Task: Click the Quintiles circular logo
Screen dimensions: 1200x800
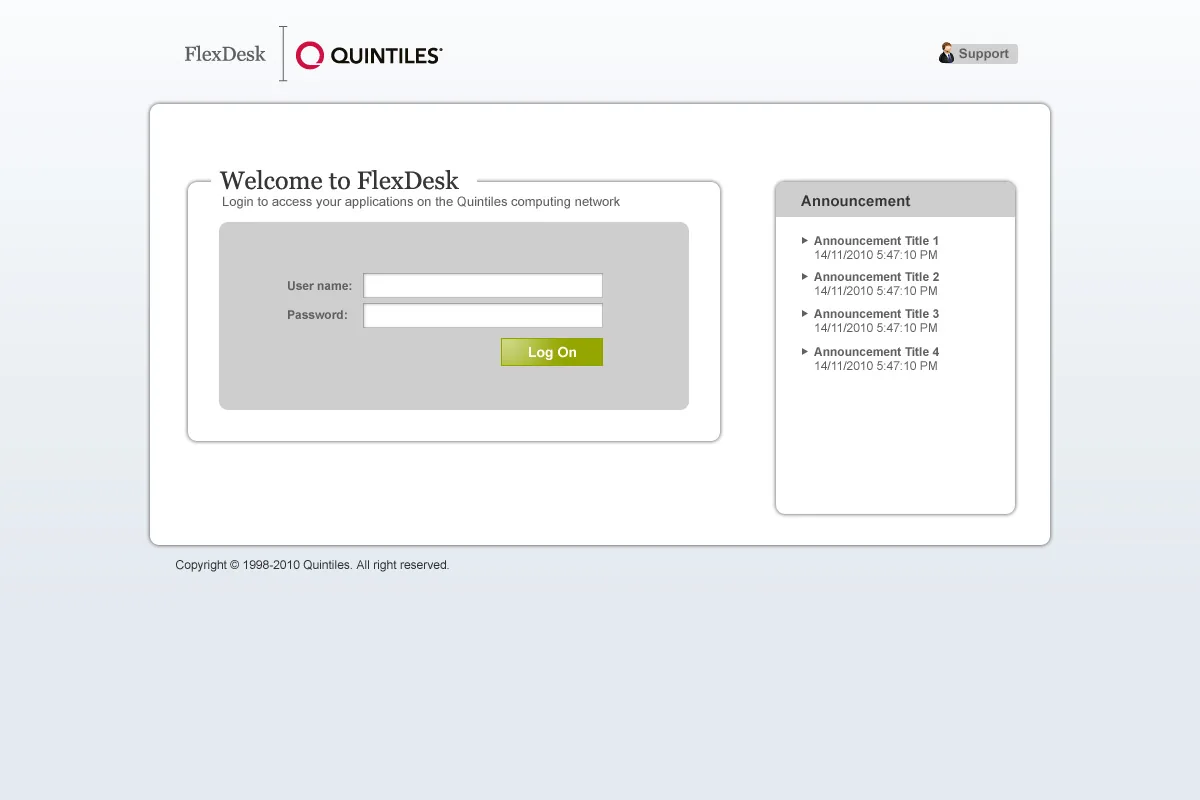Action: [x=310, y=55]
